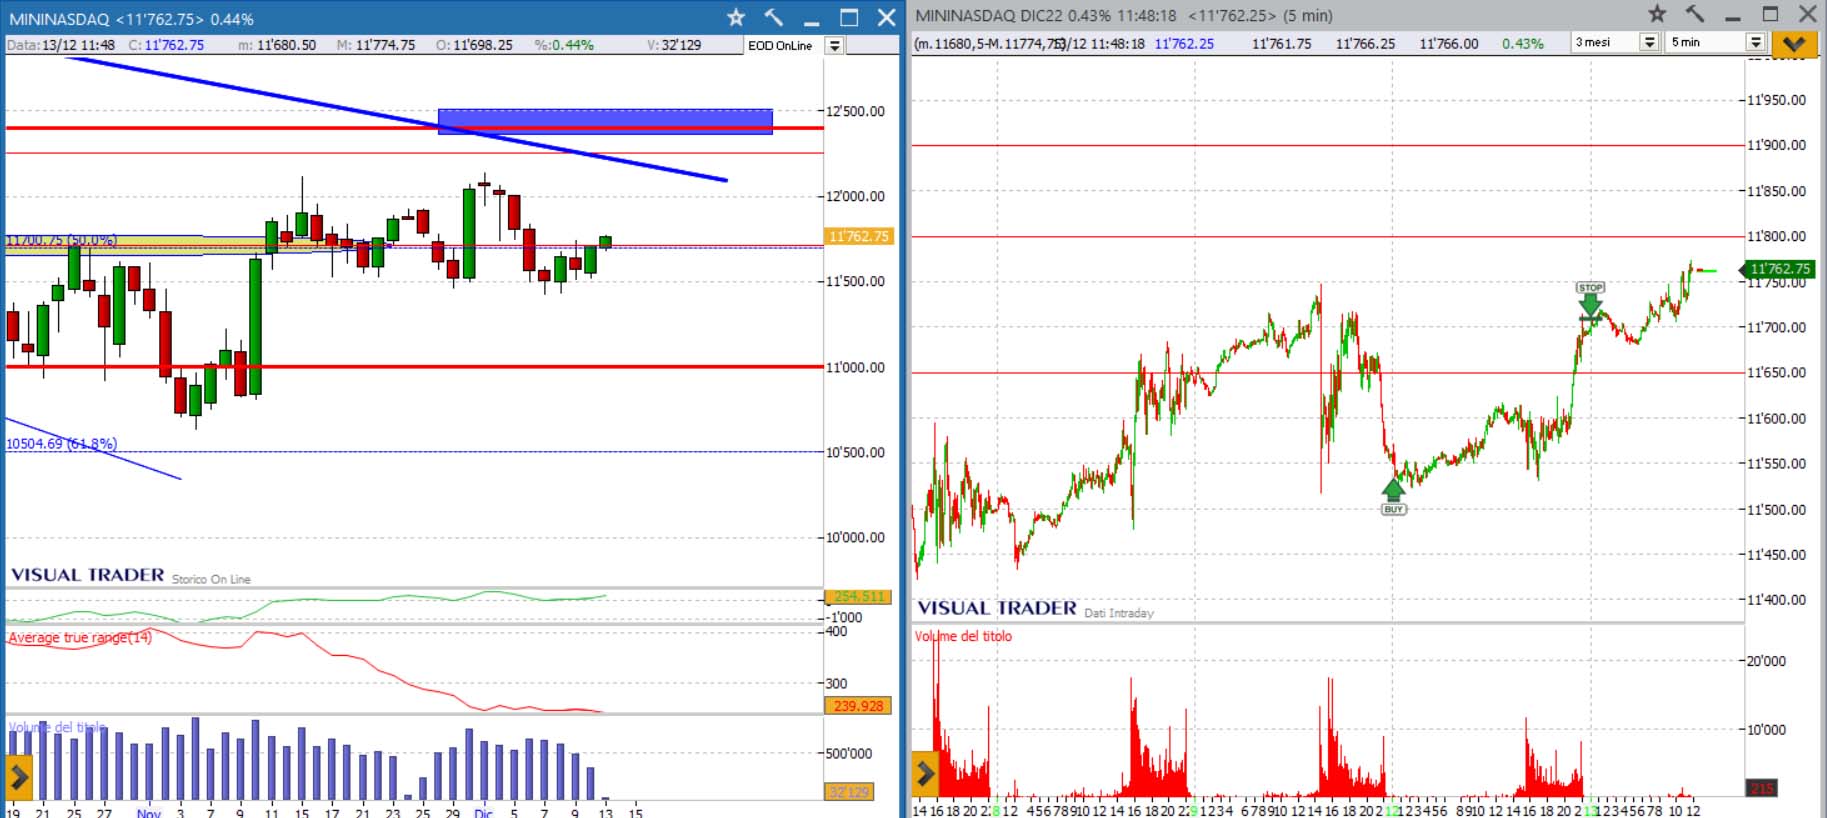1827x818 pixels.
Task: Click the green 11'762.75 price tag on intraday axis
Action: 1779,269
